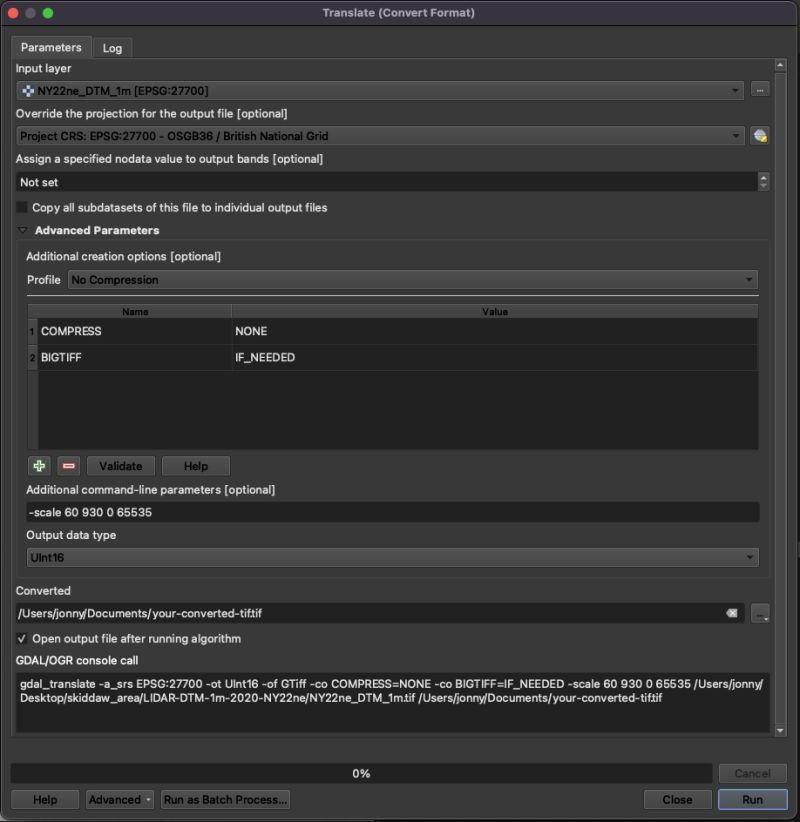The width and height of the screenshot is (800, 822).
Task: Click the progress bar at 0%
Action: point(360,772)
